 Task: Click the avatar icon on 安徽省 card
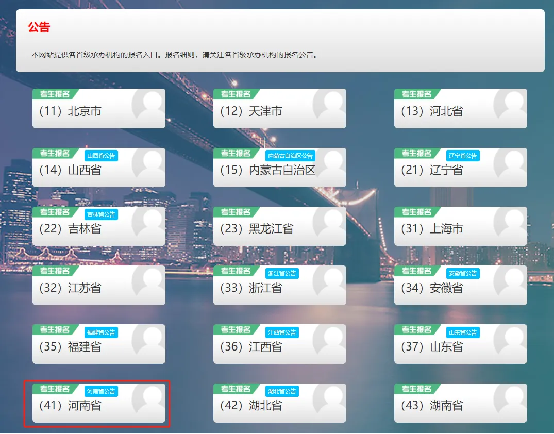(510, 281)
